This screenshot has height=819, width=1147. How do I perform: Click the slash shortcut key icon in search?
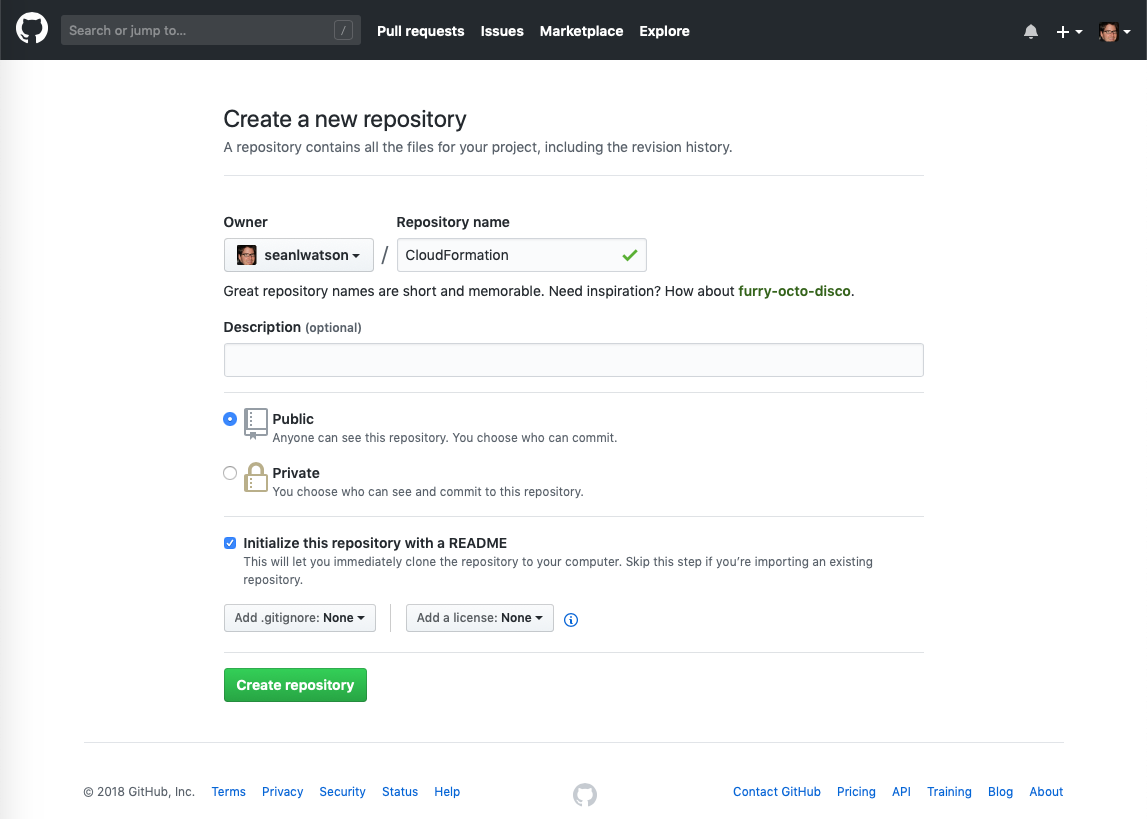343,30
